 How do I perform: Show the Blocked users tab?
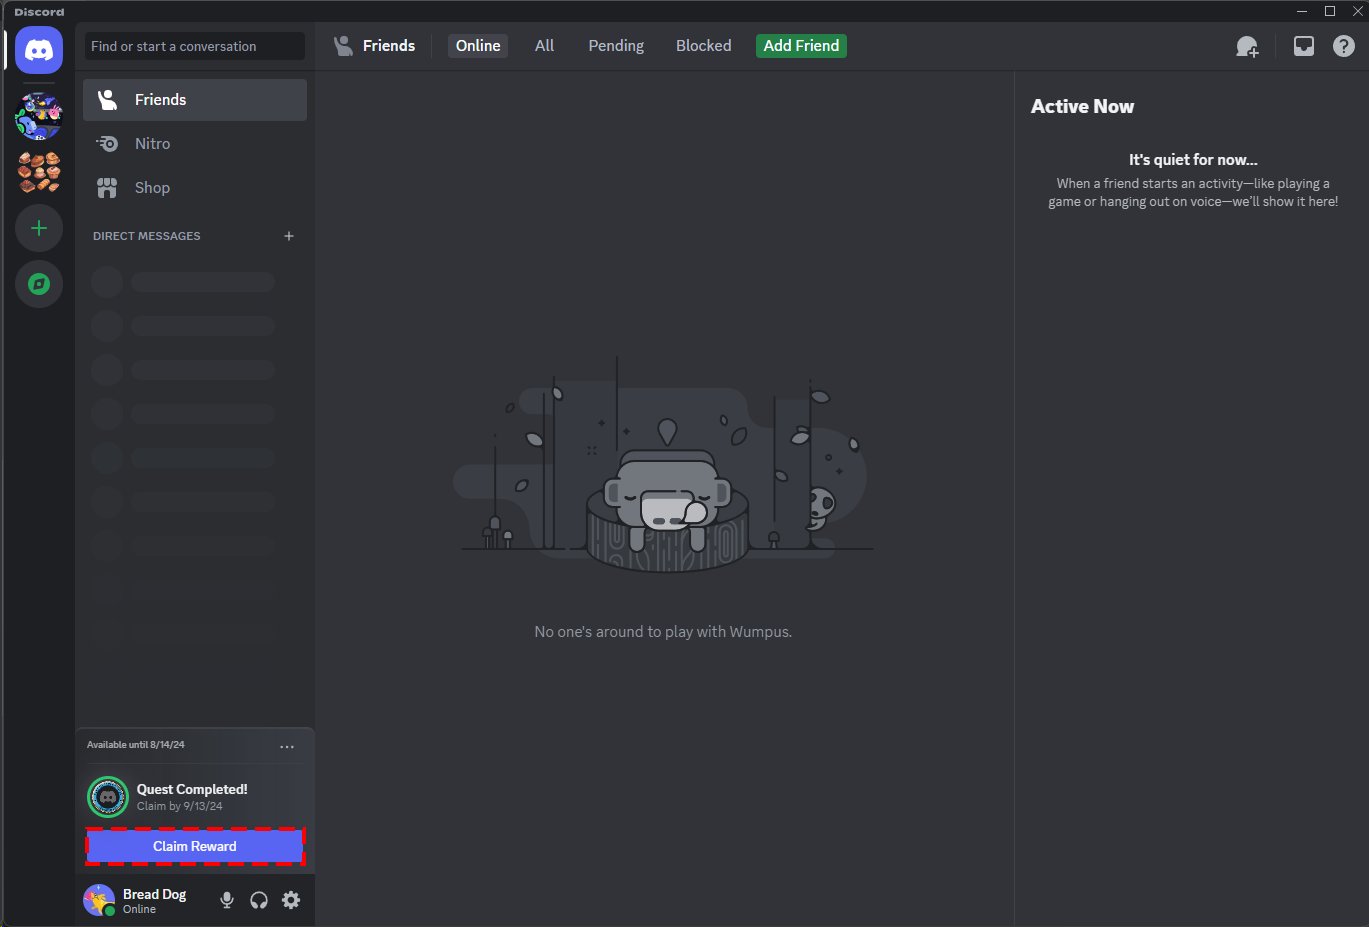[x=703, y=46]
